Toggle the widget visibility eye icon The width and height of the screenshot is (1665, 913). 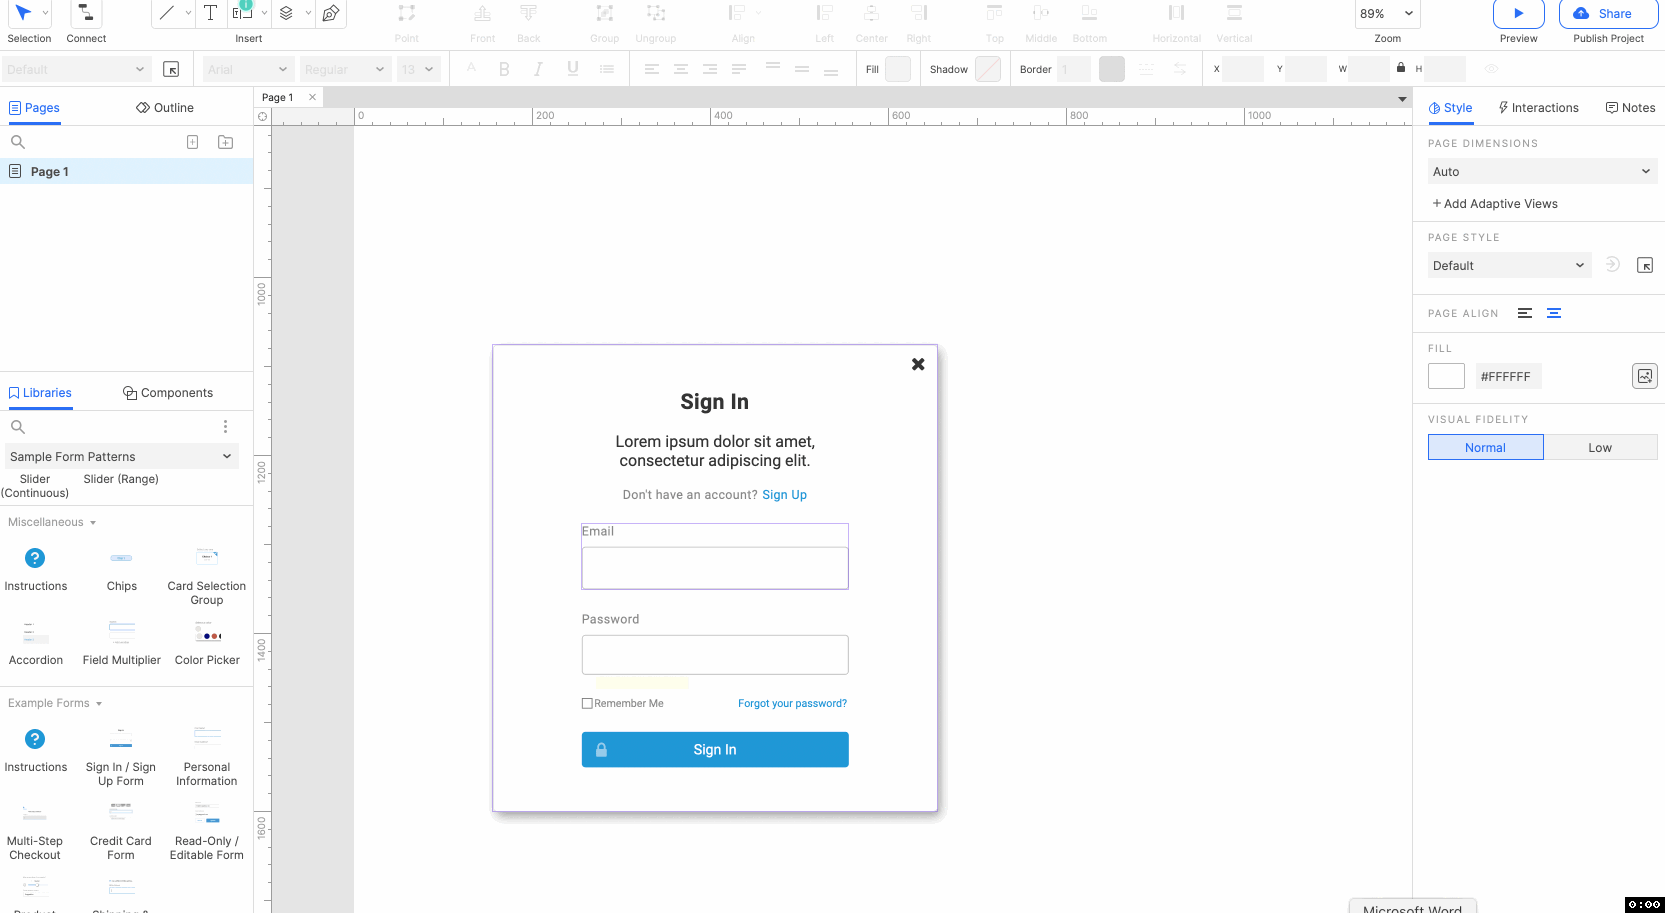click(x=1491, y=69)
